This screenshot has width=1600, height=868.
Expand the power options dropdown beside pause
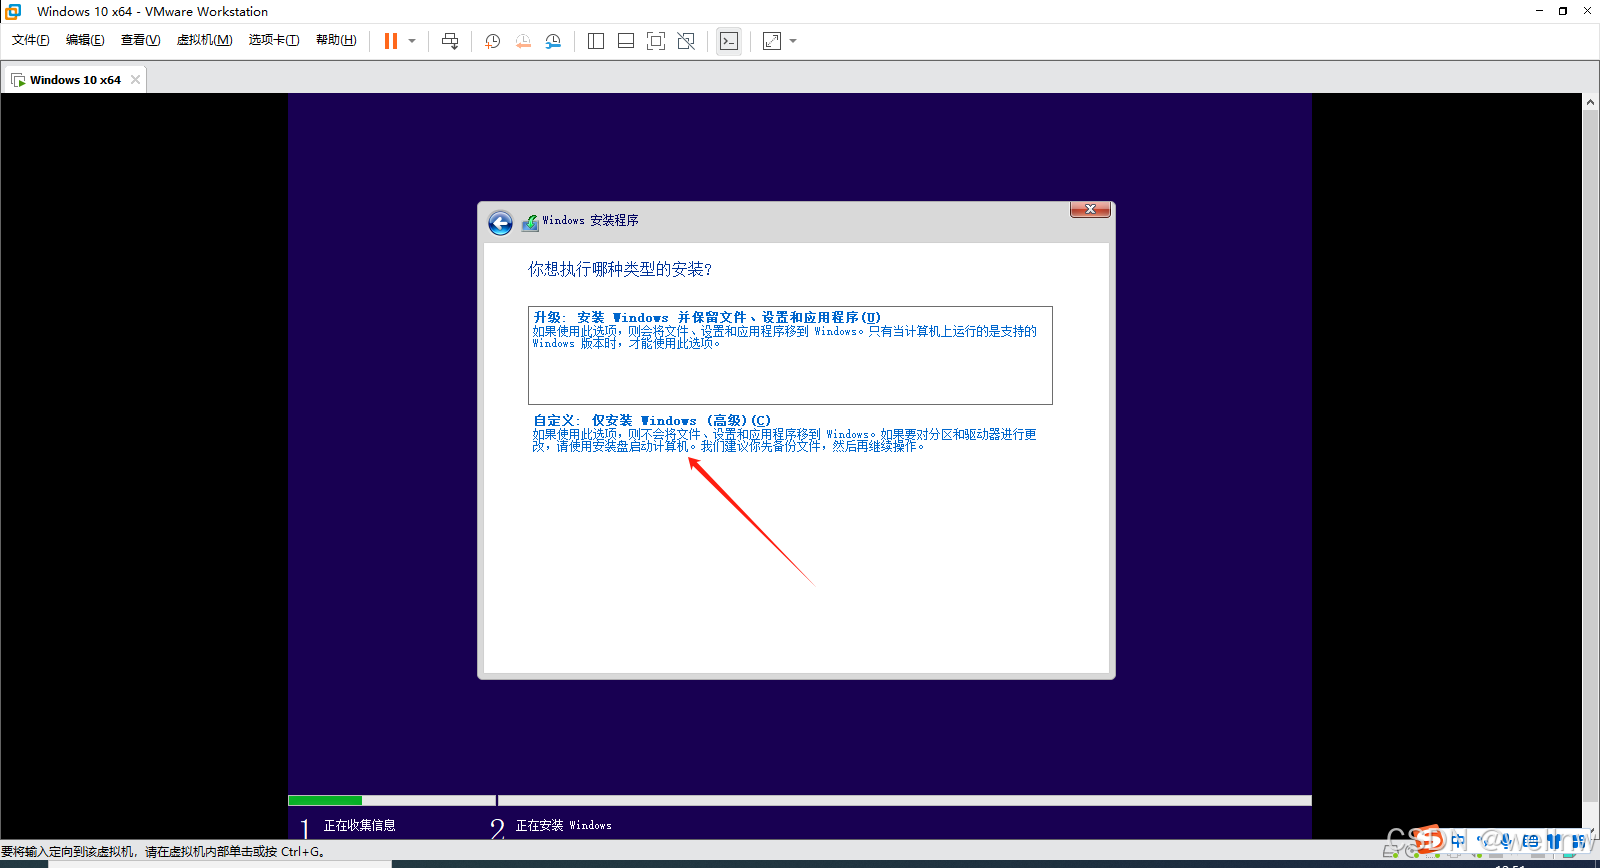pyautogui.click(x=412, y=41)
